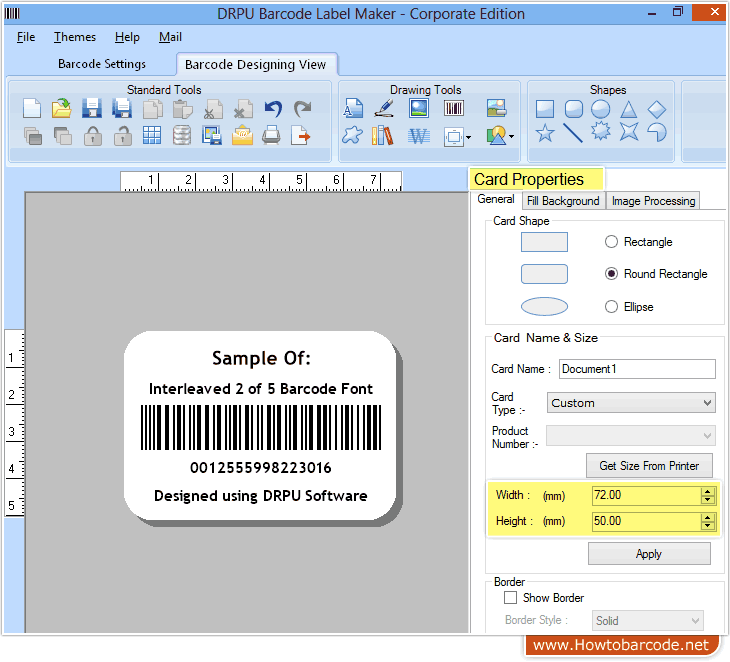The image size is (730, 662).
Task: Click the Card Name input field
Action: 637,369
